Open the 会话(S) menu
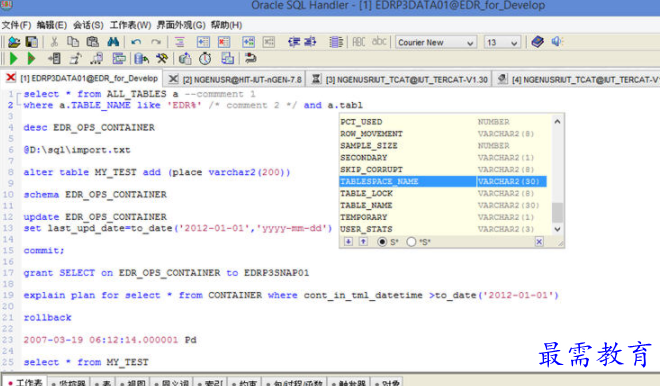 click(x=88, y=25)
